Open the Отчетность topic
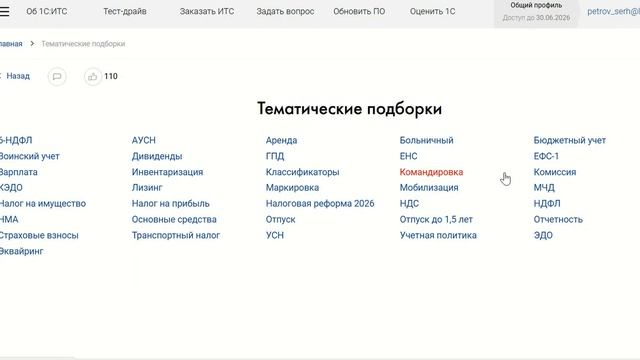 558,219
